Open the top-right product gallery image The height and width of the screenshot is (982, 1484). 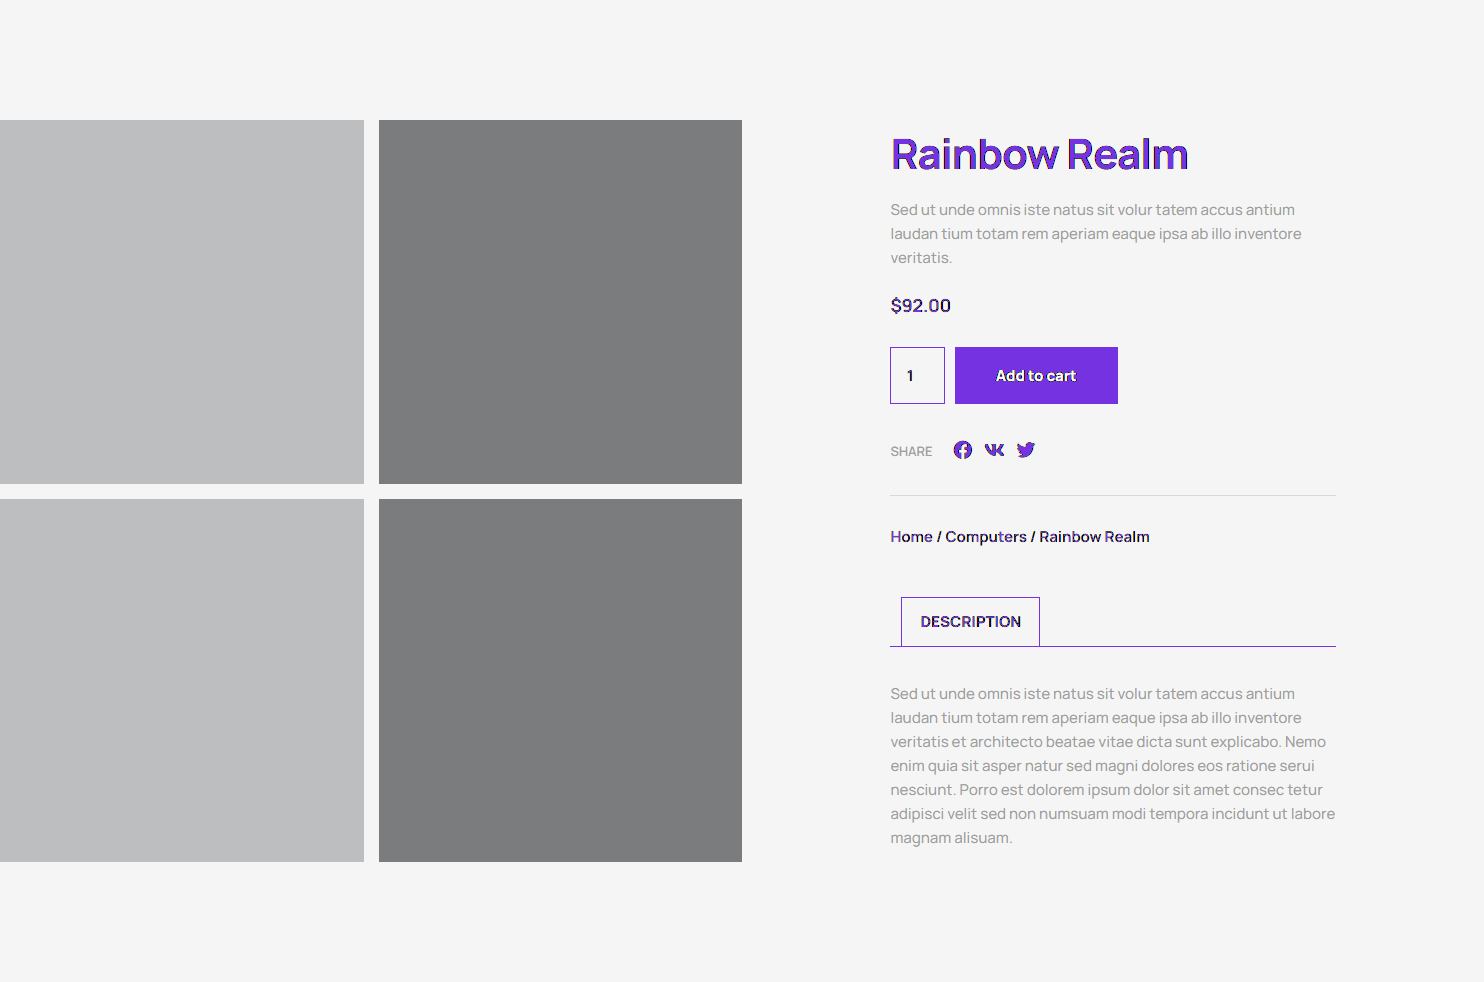tap(560, 302)
